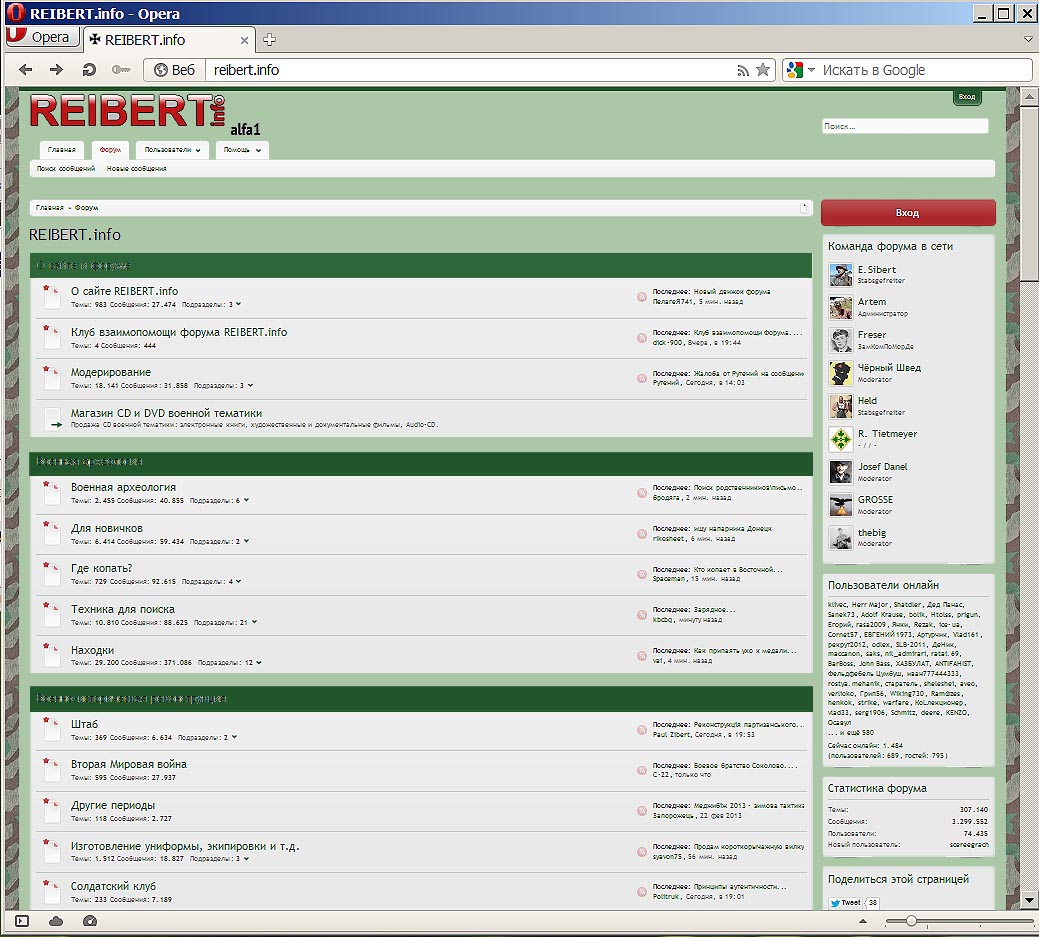Click latest-post icon in Вторая Мировая война row
1039x937 pixels.
[641, 770]
